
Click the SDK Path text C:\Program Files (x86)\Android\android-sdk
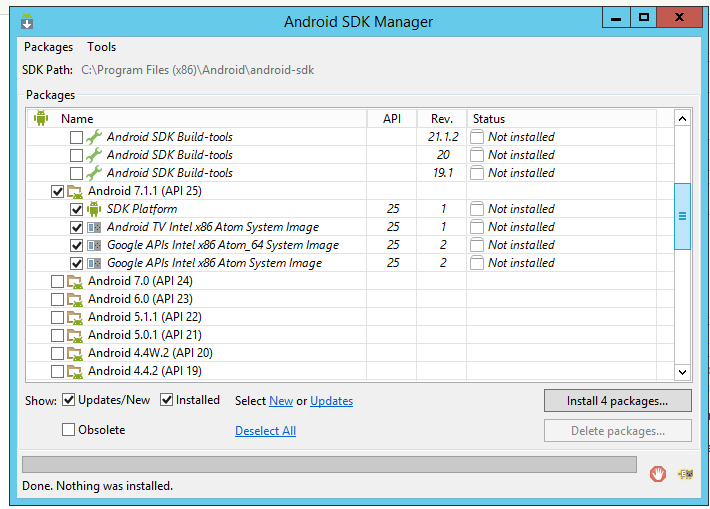[x=197, y=70]
